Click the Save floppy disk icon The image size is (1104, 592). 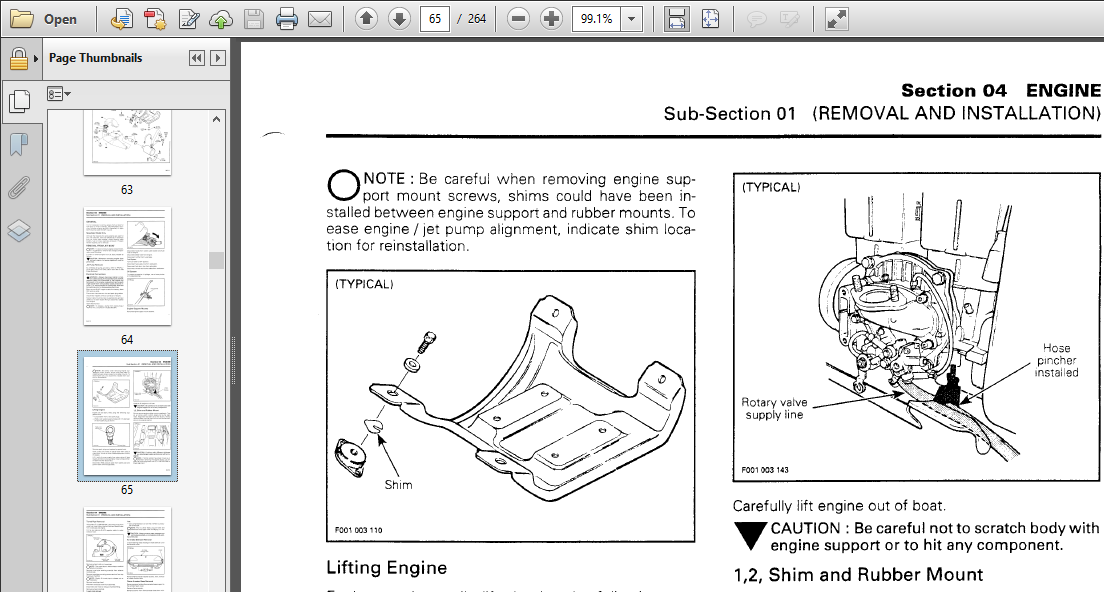[x=254, y=19]
